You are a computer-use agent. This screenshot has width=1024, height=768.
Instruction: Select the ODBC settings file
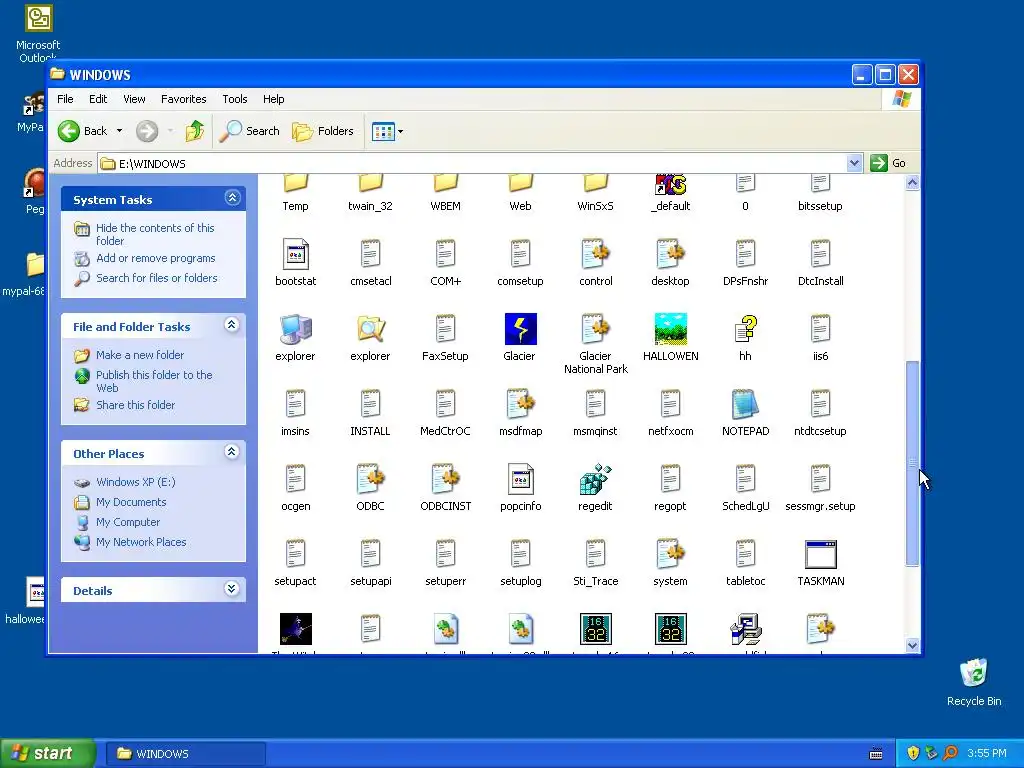click(x=370, y=479)
